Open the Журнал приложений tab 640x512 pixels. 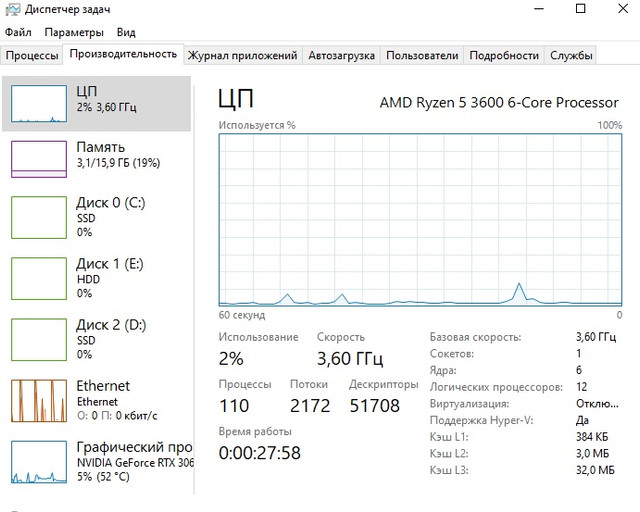point(242,56)
